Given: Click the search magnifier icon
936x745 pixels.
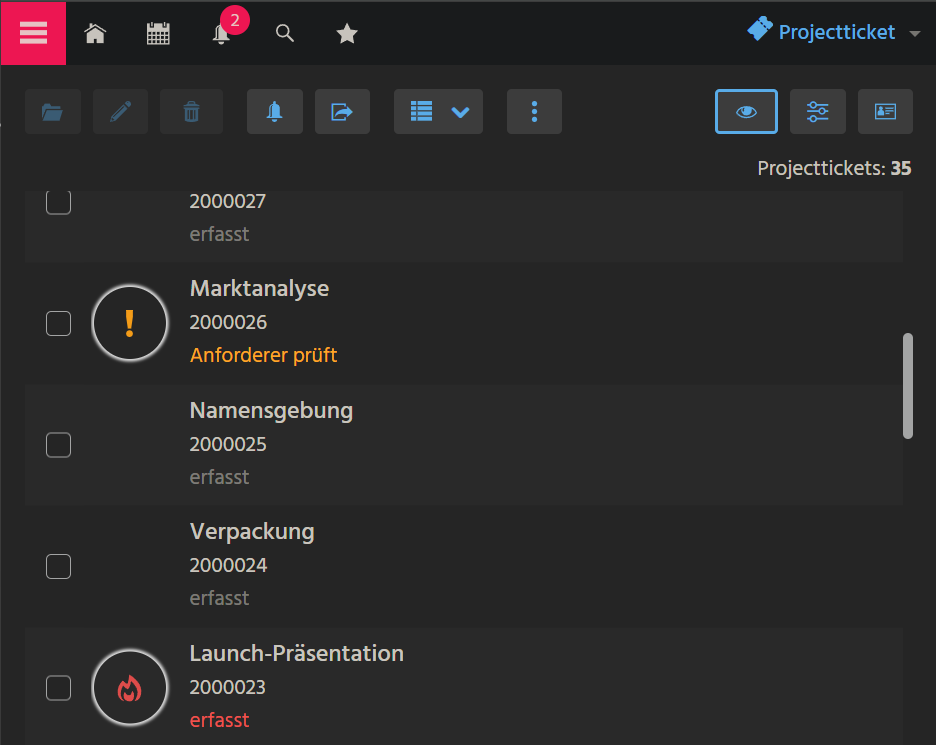Looking at the screenshot, I should (285, 34).
